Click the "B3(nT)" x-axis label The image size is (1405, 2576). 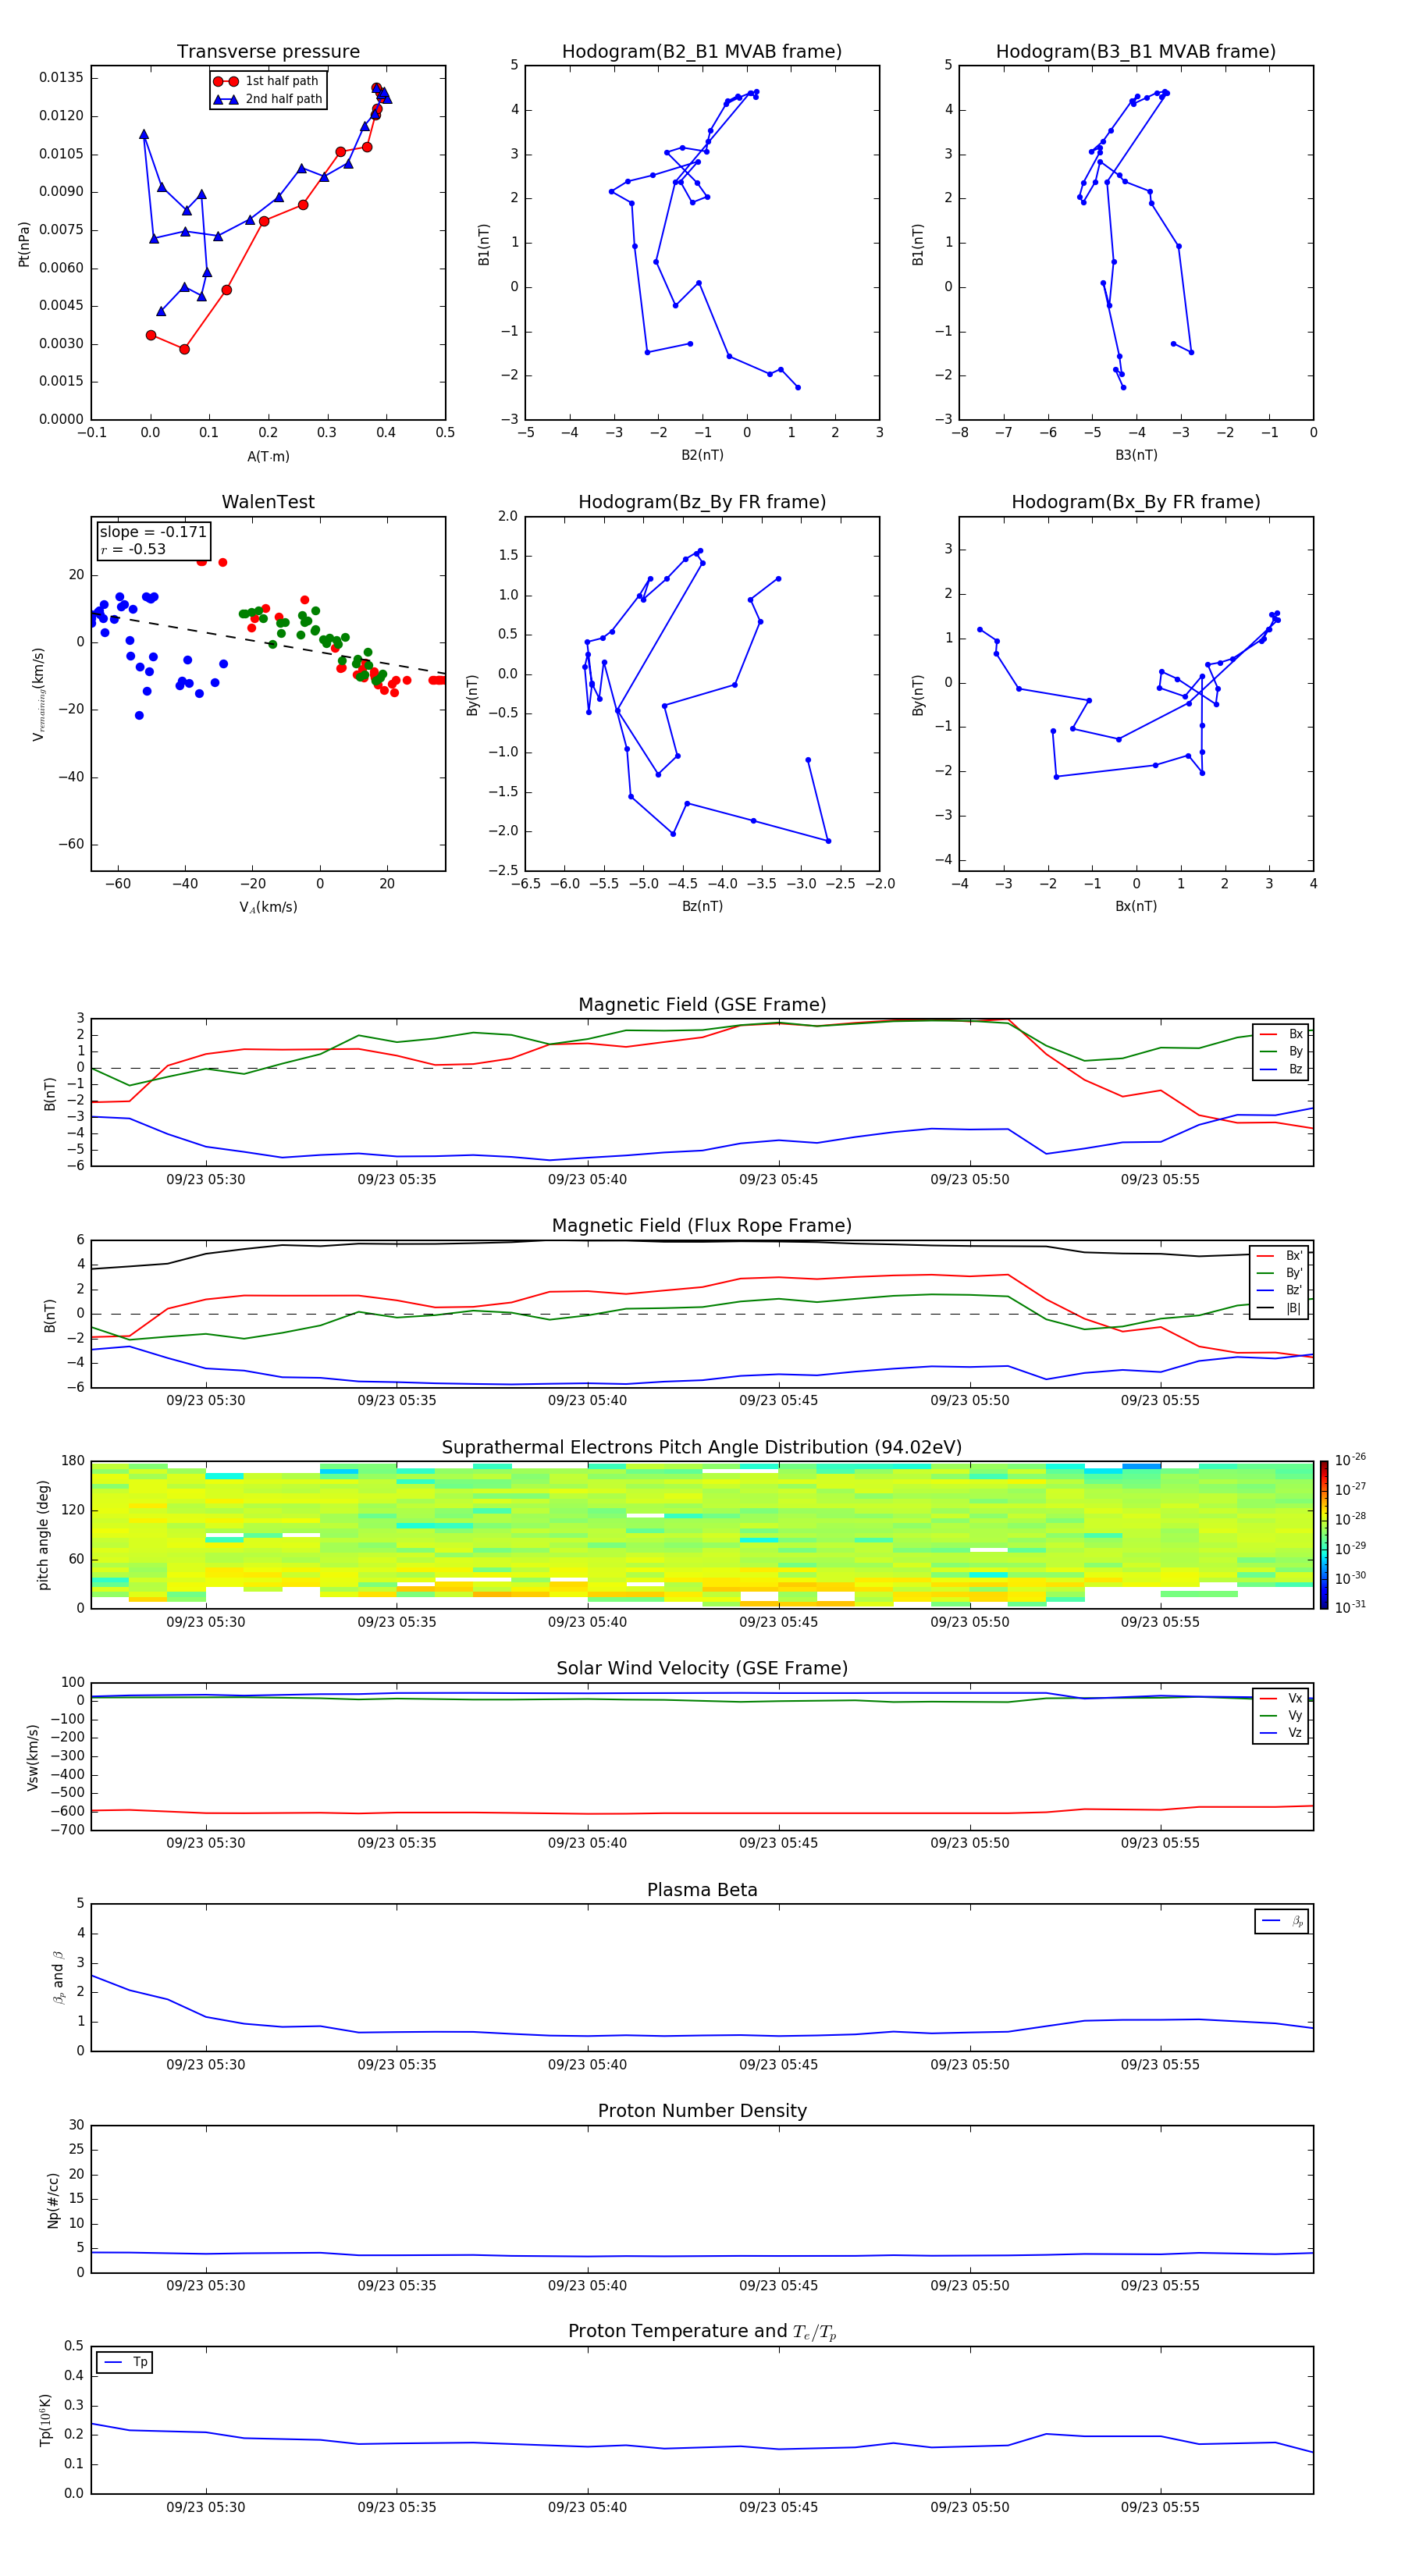tap(1136, 455)
